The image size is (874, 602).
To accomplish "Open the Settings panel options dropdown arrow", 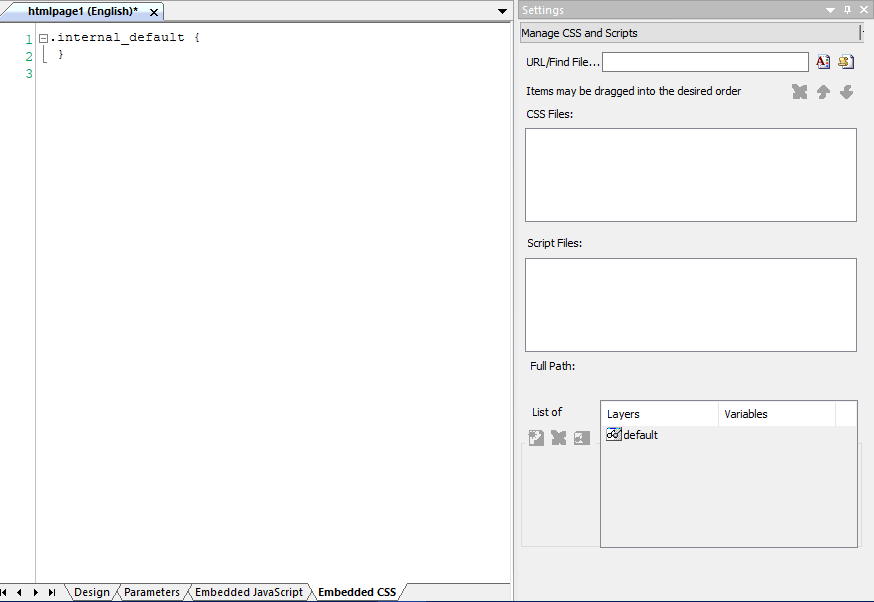I will point(830,10).
